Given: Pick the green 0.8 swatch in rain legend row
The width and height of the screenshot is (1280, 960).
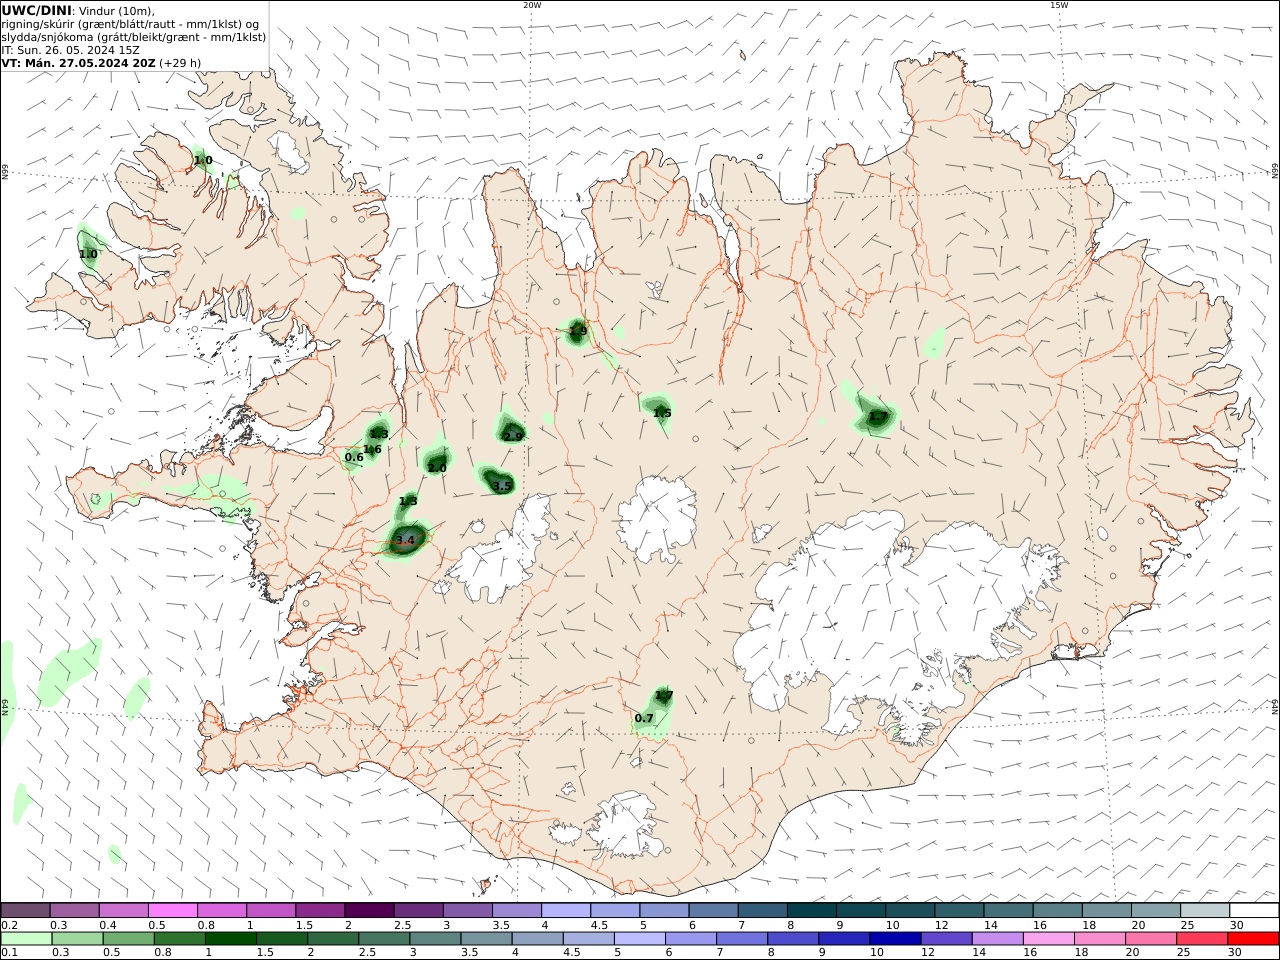Looking at the screenshot, I should (x=179, y=938).
